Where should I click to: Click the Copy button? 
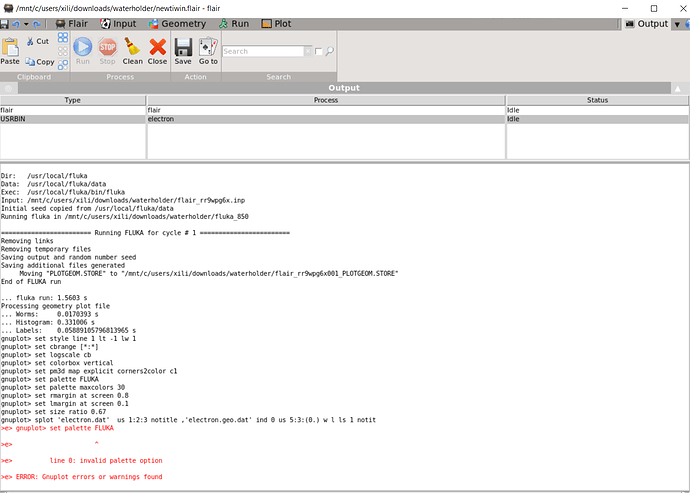pos(40,62)
